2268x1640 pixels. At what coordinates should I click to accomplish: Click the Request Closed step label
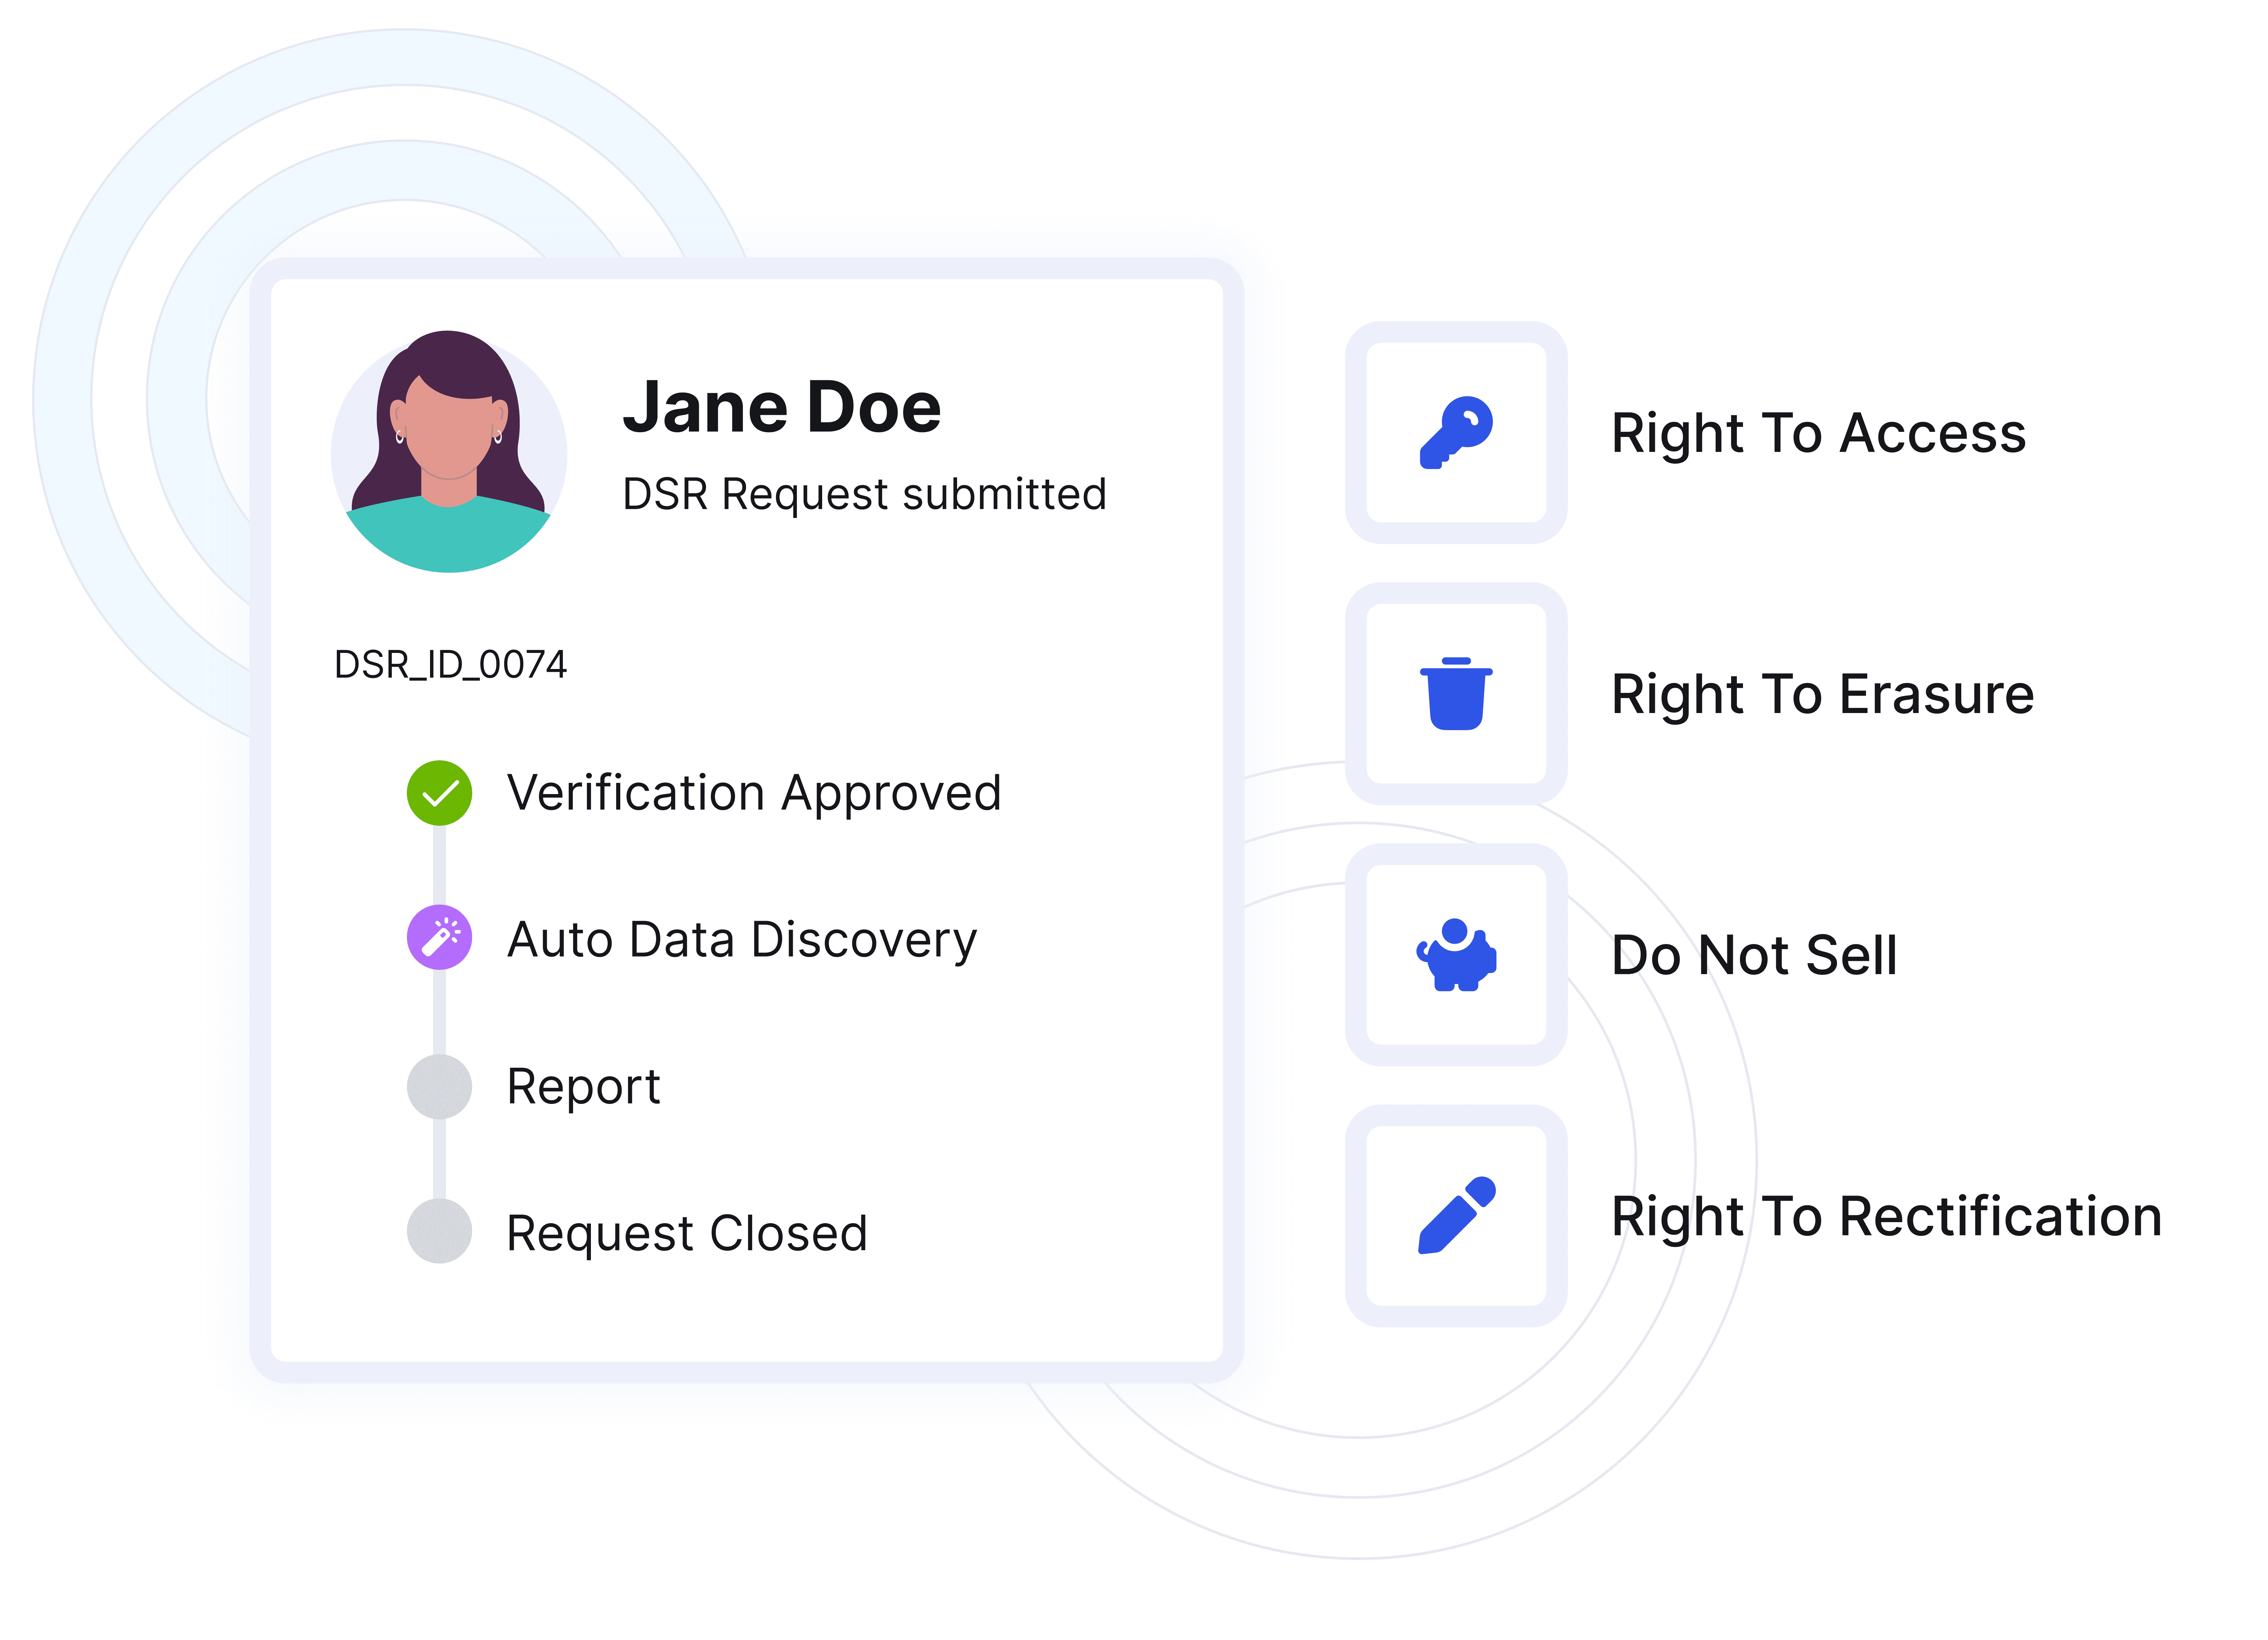pyautogui.click(x=686, y=1233)
